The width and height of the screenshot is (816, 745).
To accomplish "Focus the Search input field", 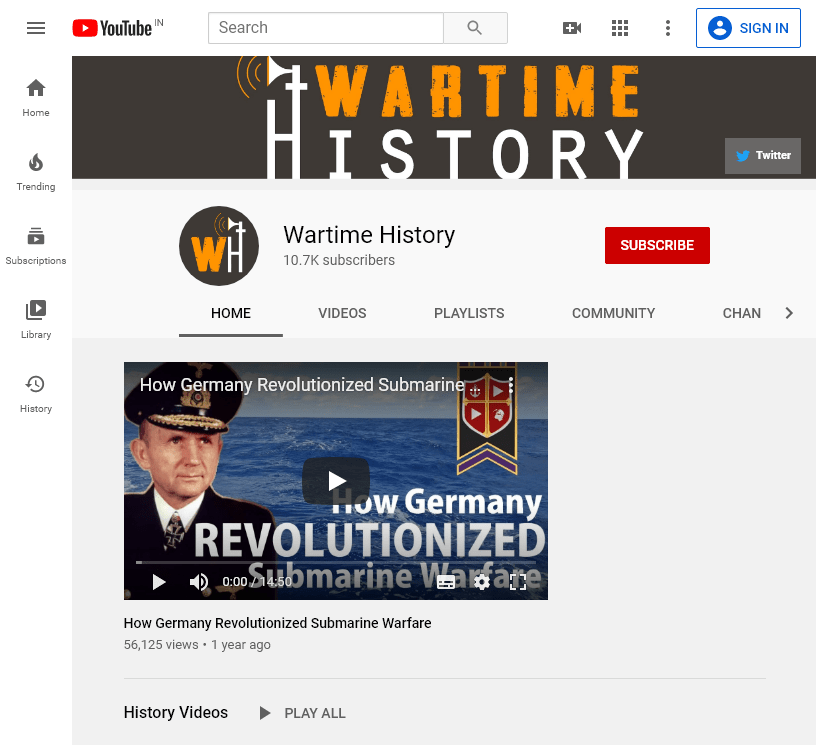I will [x=326, y=28].
